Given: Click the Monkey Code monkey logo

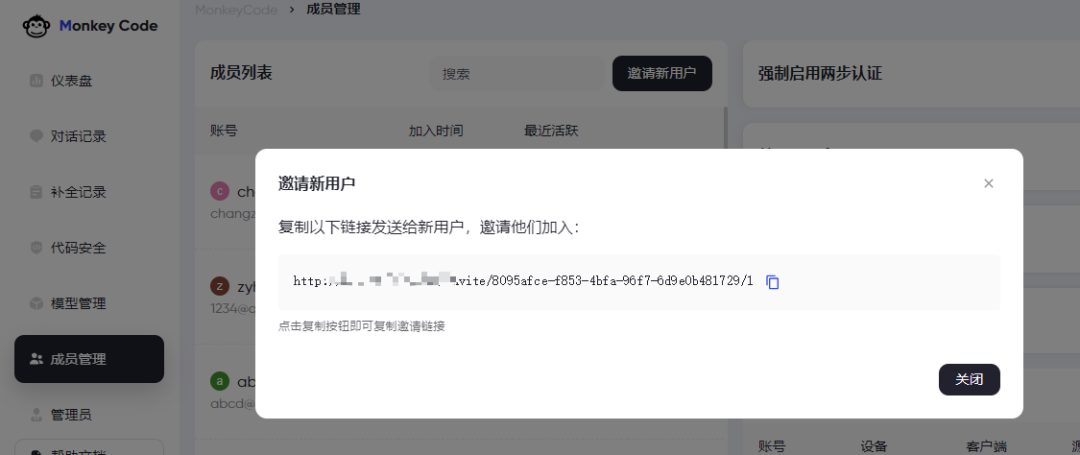Looking at the screenshot, I should coord(36,26).
